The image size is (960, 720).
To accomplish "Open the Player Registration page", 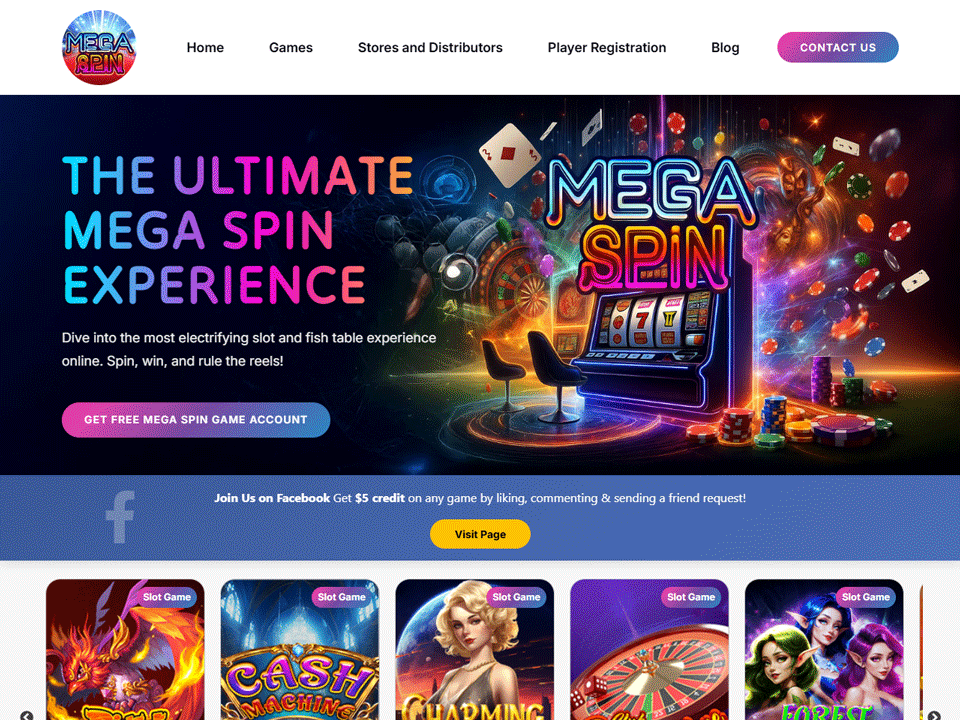I will pos(607,47).
